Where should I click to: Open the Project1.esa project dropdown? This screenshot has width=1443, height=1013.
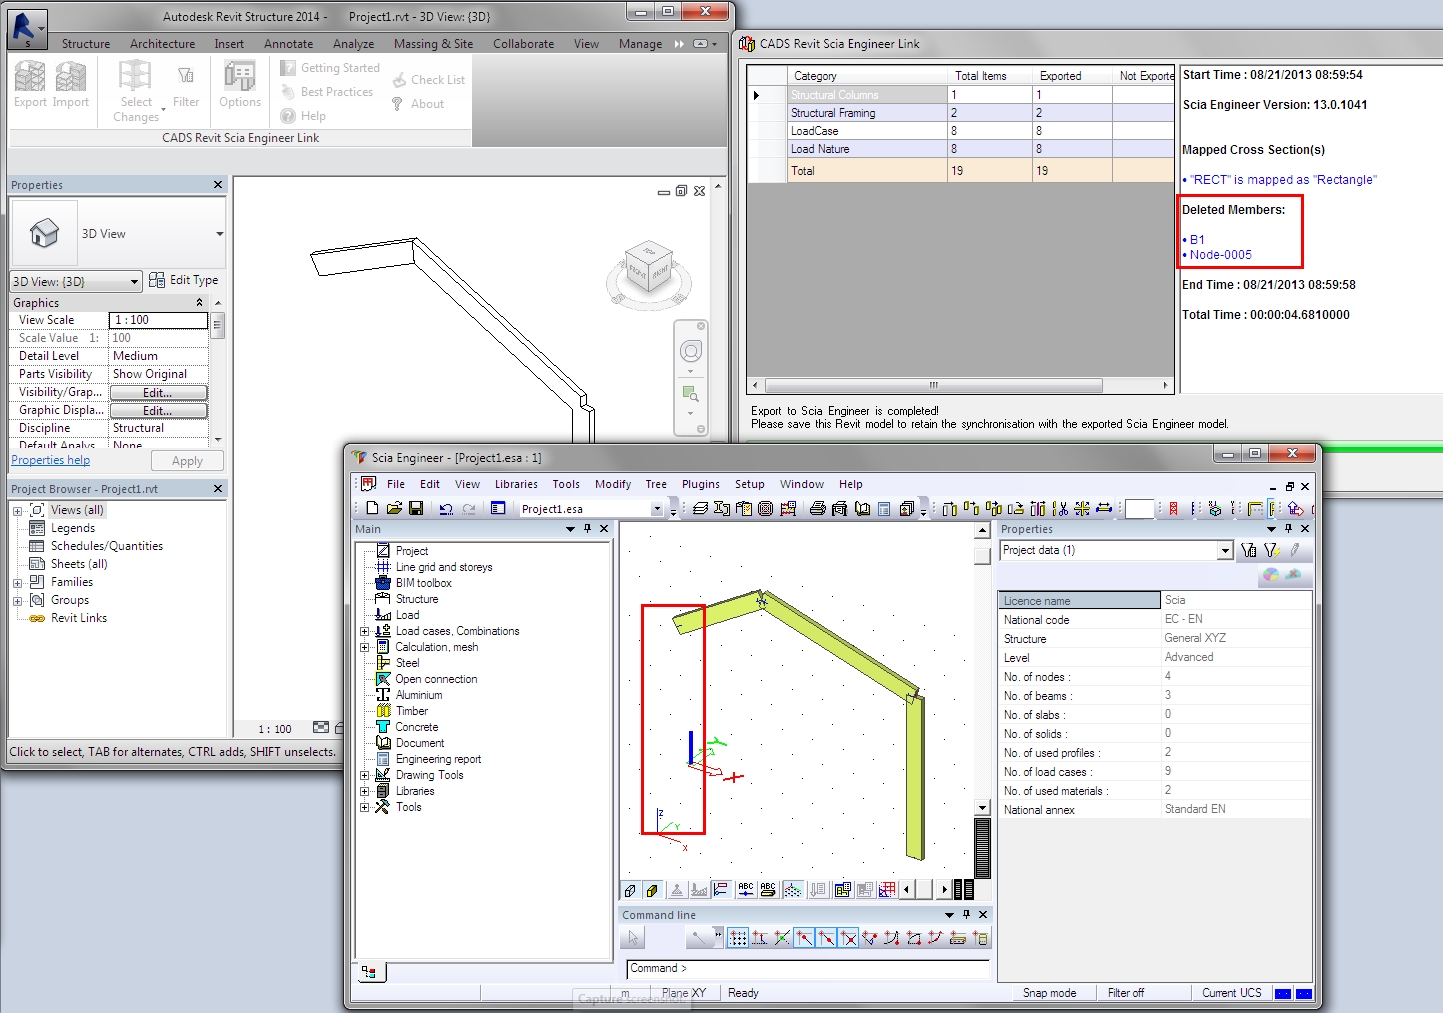click(657, 509)
